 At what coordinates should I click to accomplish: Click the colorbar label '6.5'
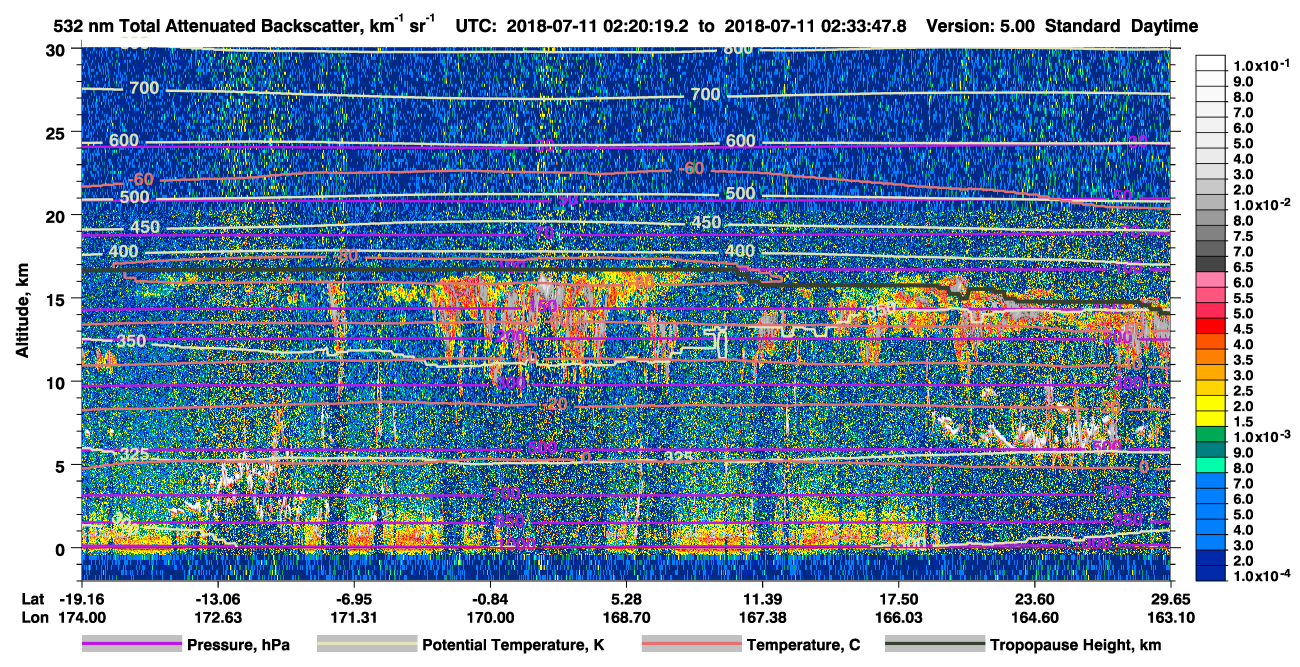coord(1244,267)
